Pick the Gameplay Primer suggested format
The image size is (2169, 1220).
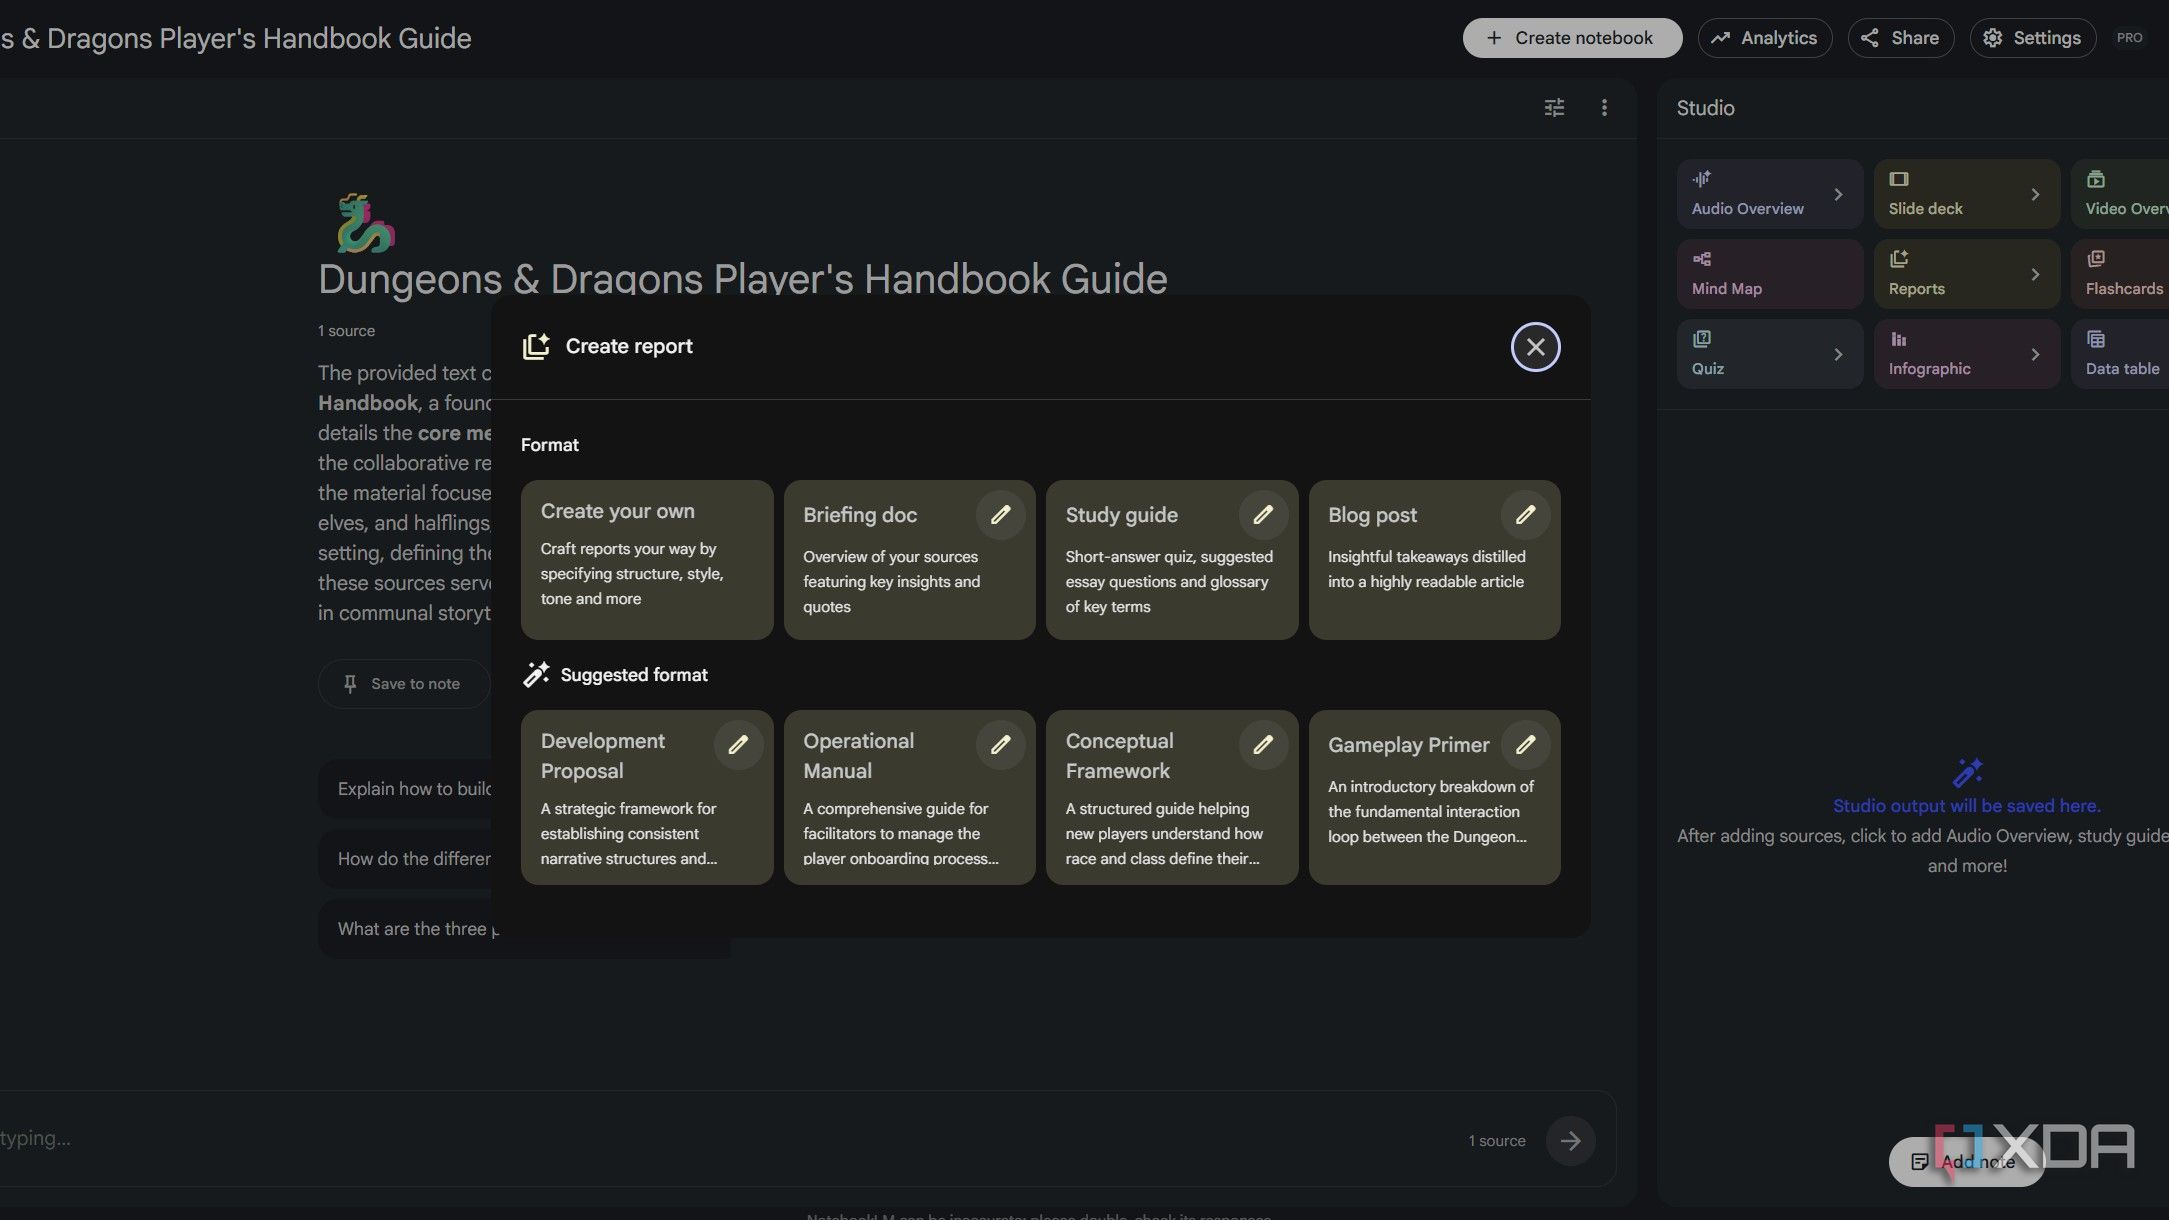click(1434, 797)
